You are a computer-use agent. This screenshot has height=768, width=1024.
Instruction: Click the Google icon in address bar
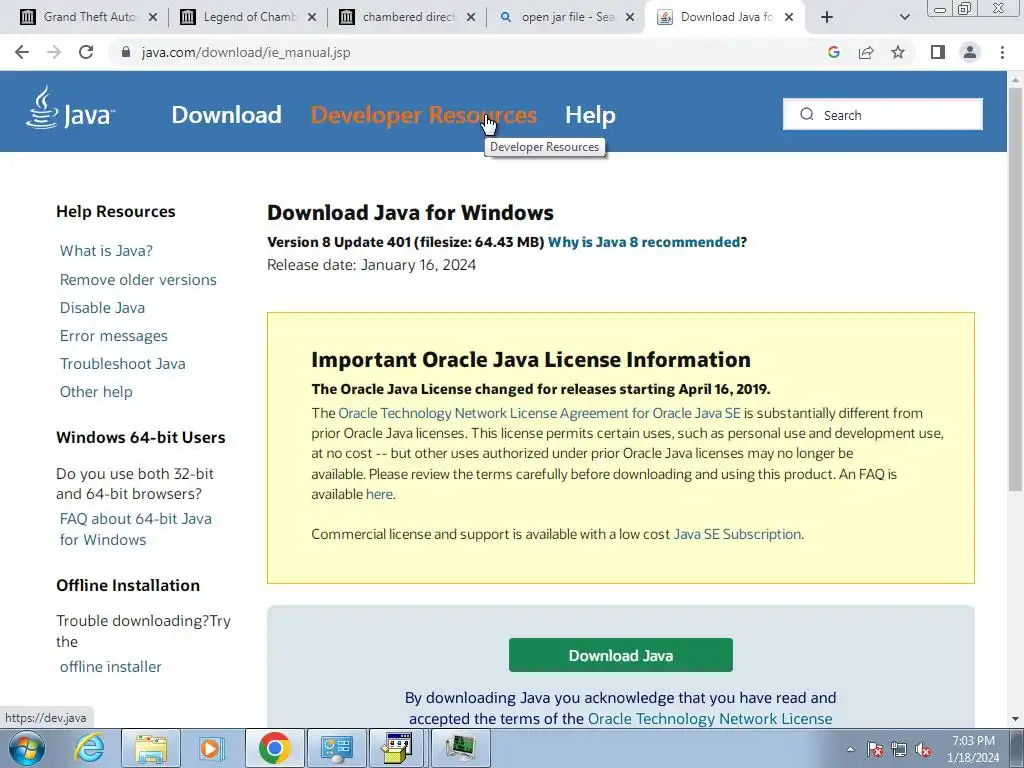[x=833, y=52]
